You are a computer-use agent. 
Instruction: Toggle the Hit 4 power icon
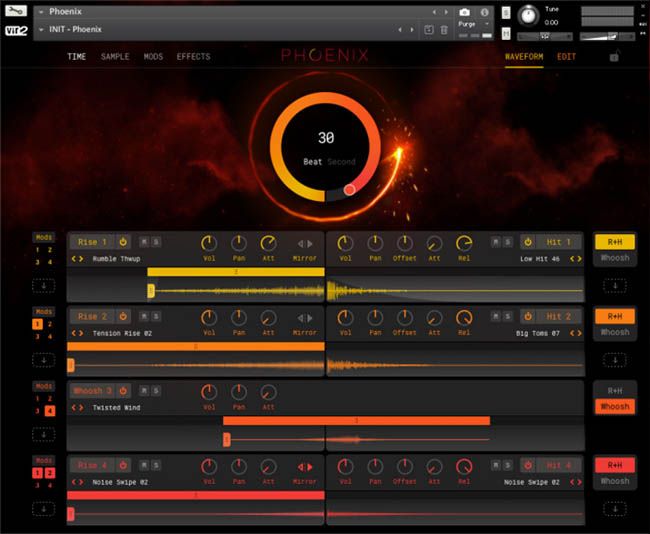528,465
